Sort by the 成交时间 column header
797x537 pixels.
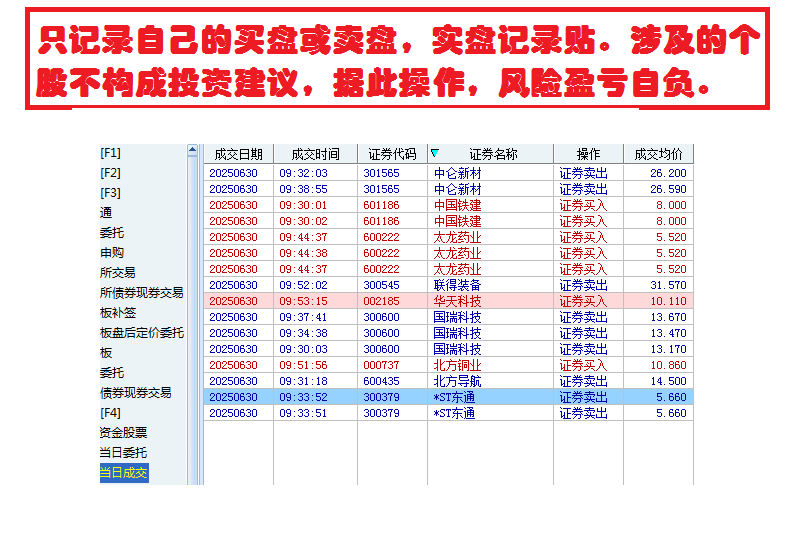(316, 154)
